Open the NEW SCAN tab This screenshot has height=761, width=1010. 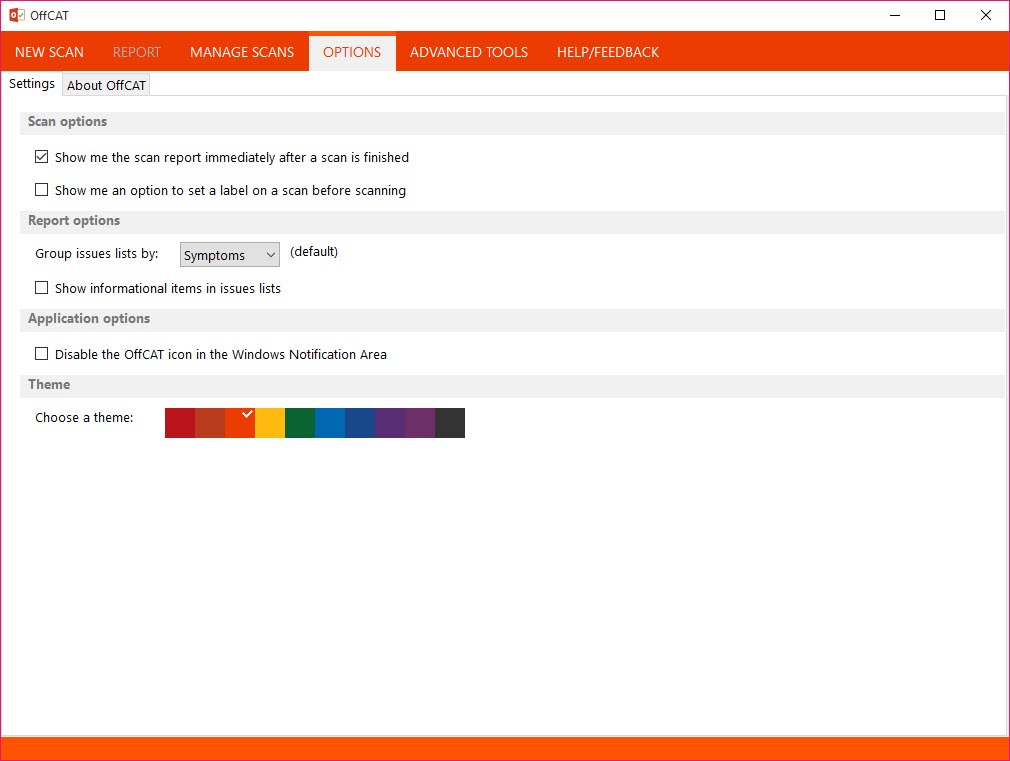pyautogui.click(x=50, y=52)
